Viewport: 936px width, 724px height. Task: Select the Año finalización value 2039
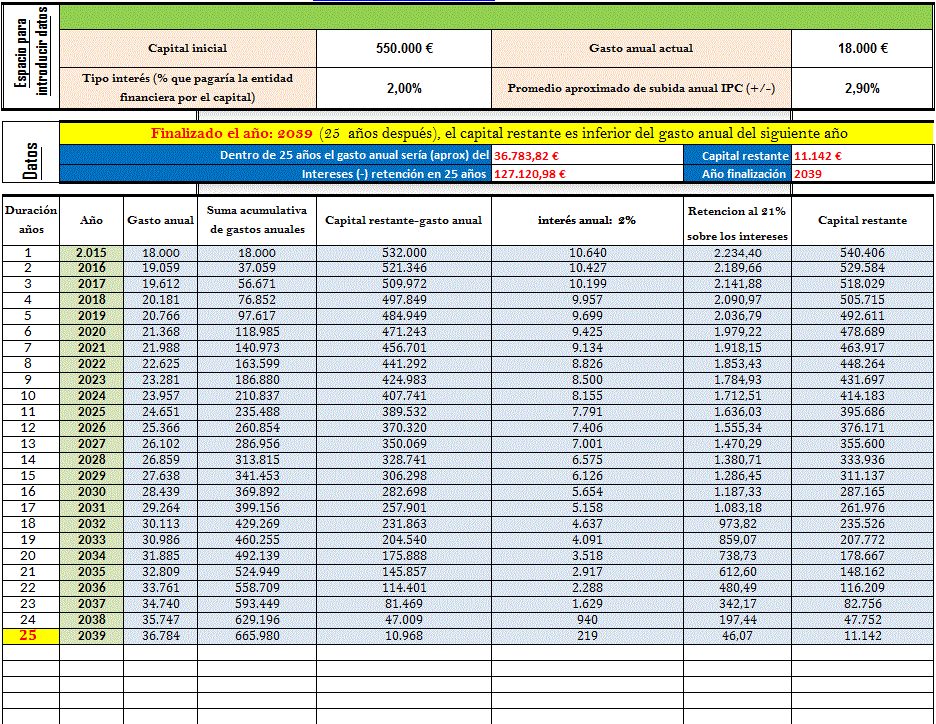(862, 174)
